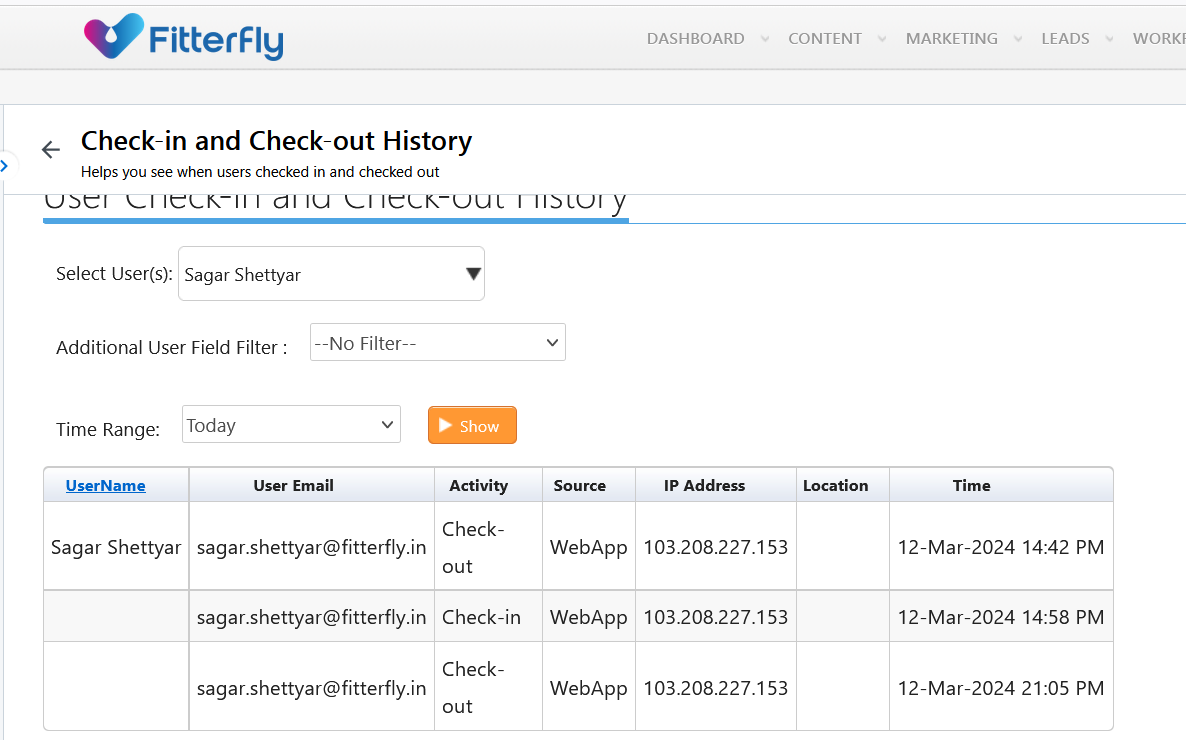Open the Time Range dropdown
The image size is (1186, 740).
[291, 425]
